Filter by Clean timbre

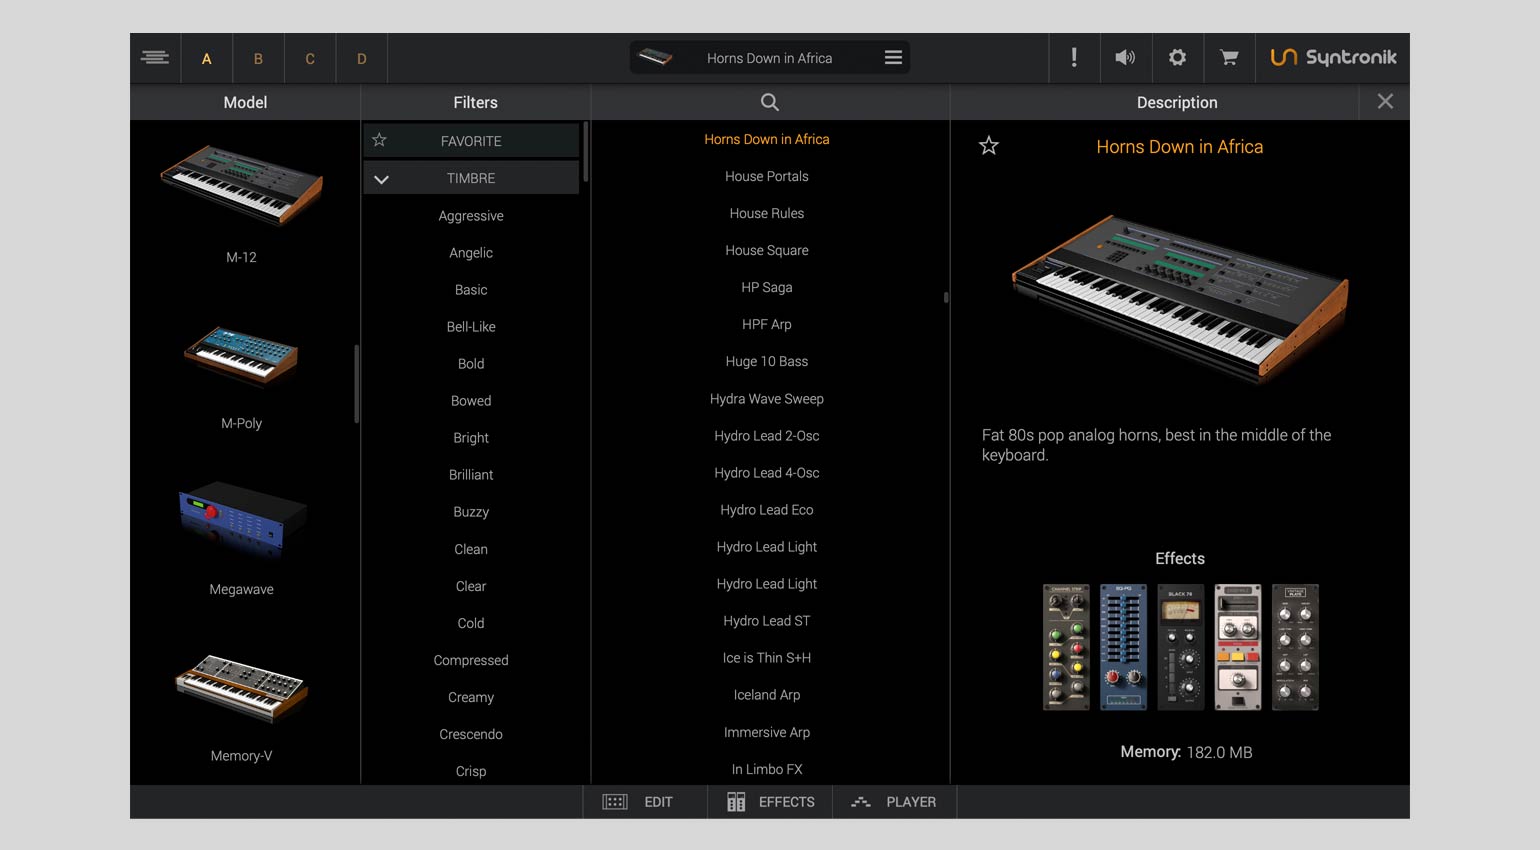[471, 549]
